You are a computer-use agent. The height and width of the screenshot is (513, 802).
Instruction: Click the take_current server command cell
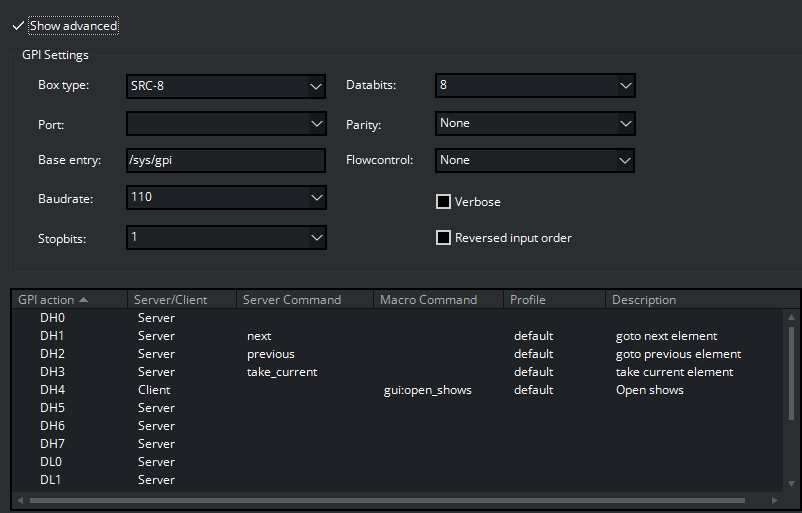point(282,372)
